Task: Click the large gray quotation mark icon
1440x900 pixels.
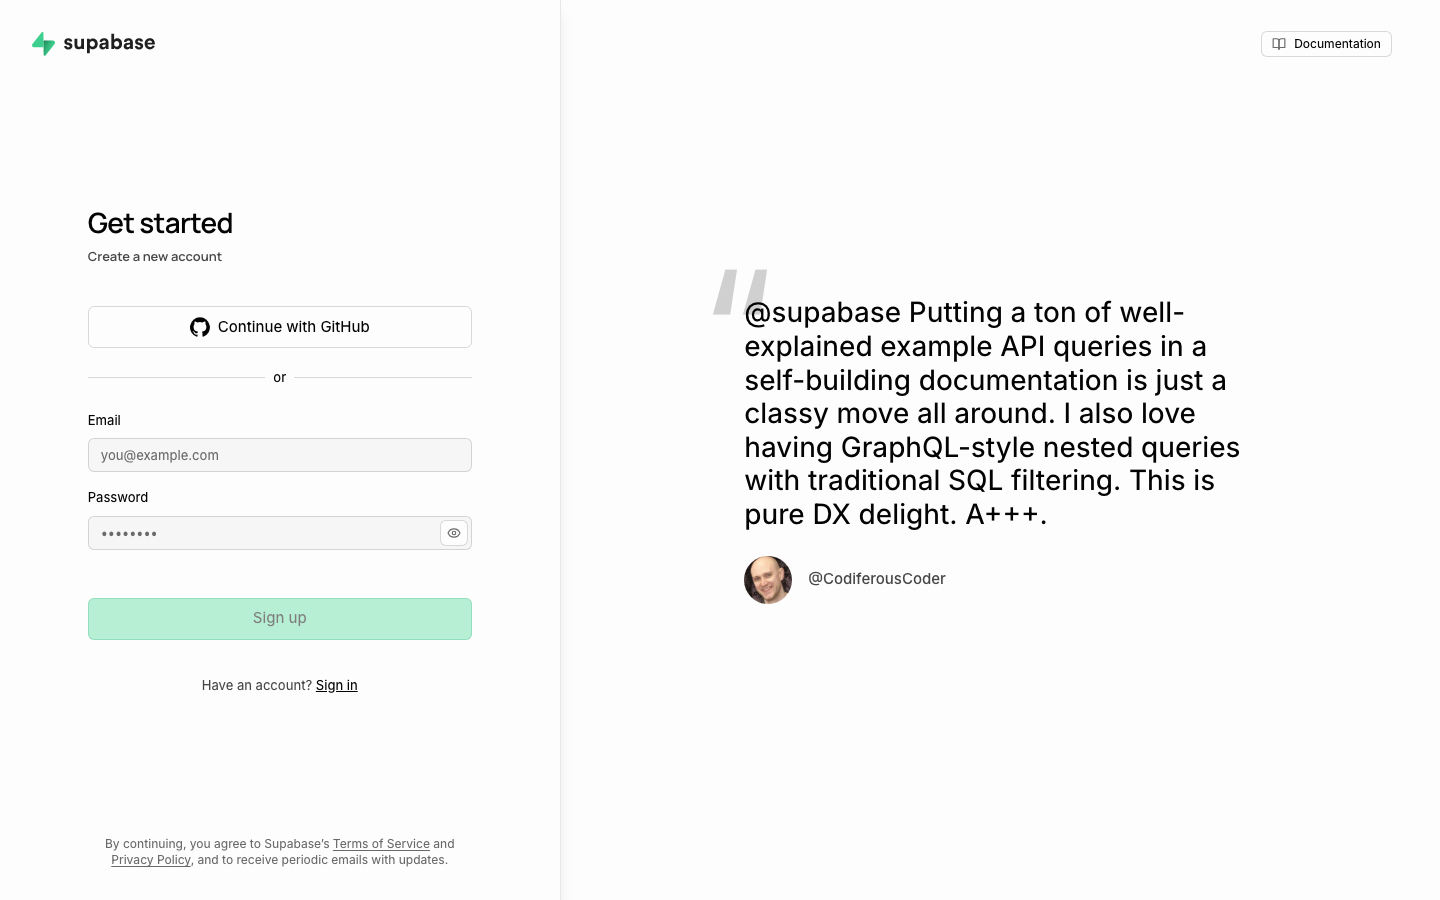Action: tap(741, 291)
